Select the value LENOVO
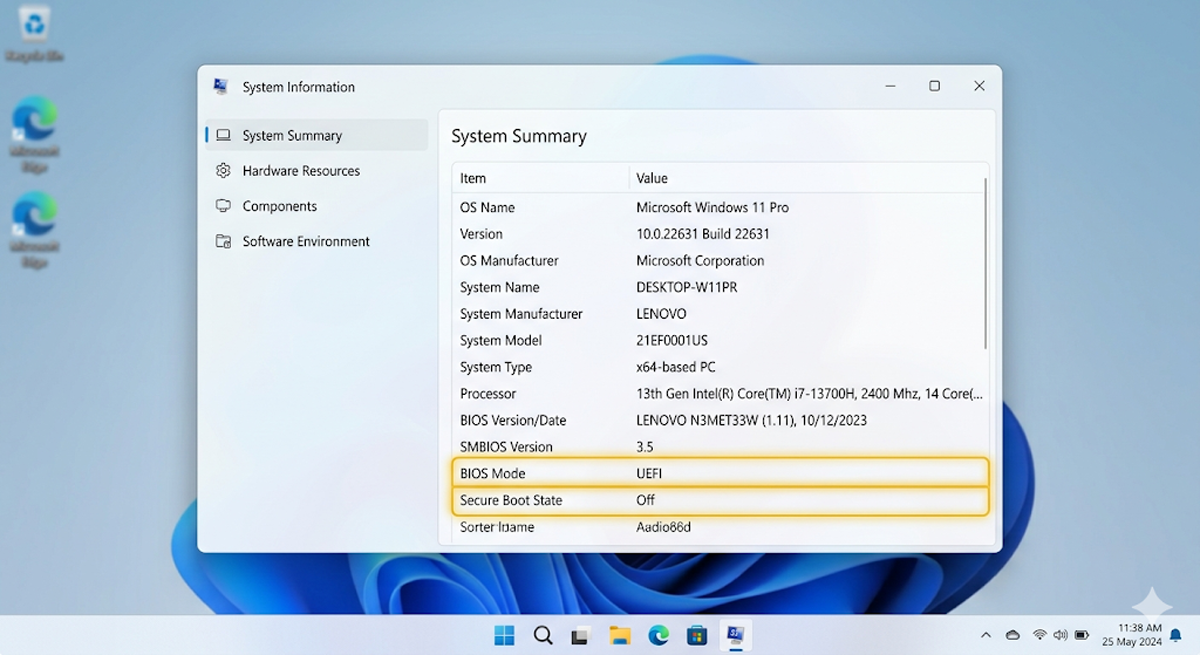 (661, 314)
